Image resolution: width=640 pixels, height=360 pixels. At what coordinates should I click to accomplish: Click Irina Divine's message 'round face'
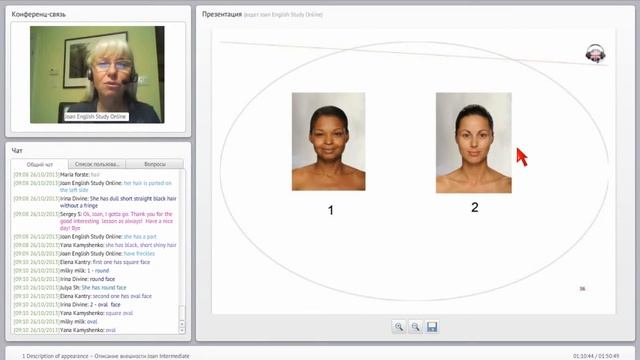pos(102,280)
